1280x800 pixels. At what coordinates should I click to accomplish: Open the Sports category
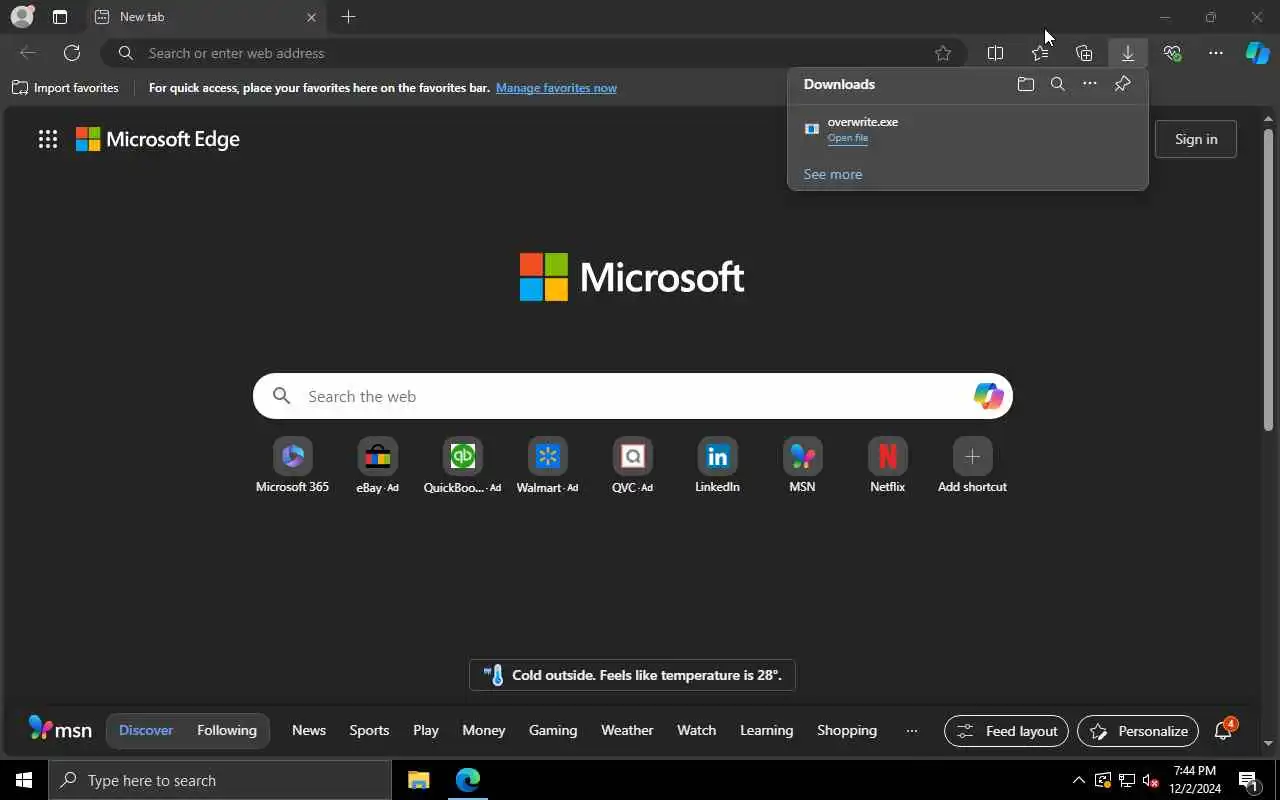click(369, 730)
